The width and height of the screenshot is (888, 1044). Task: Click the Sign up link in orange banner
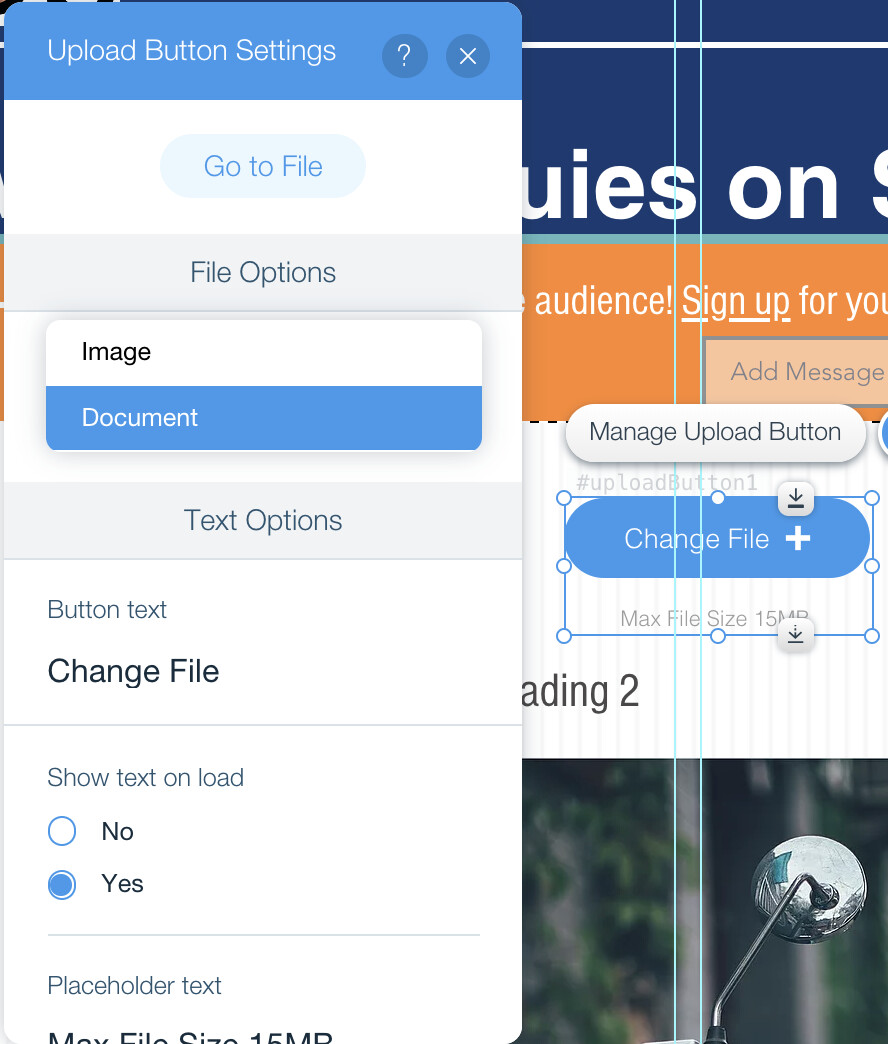736,301
